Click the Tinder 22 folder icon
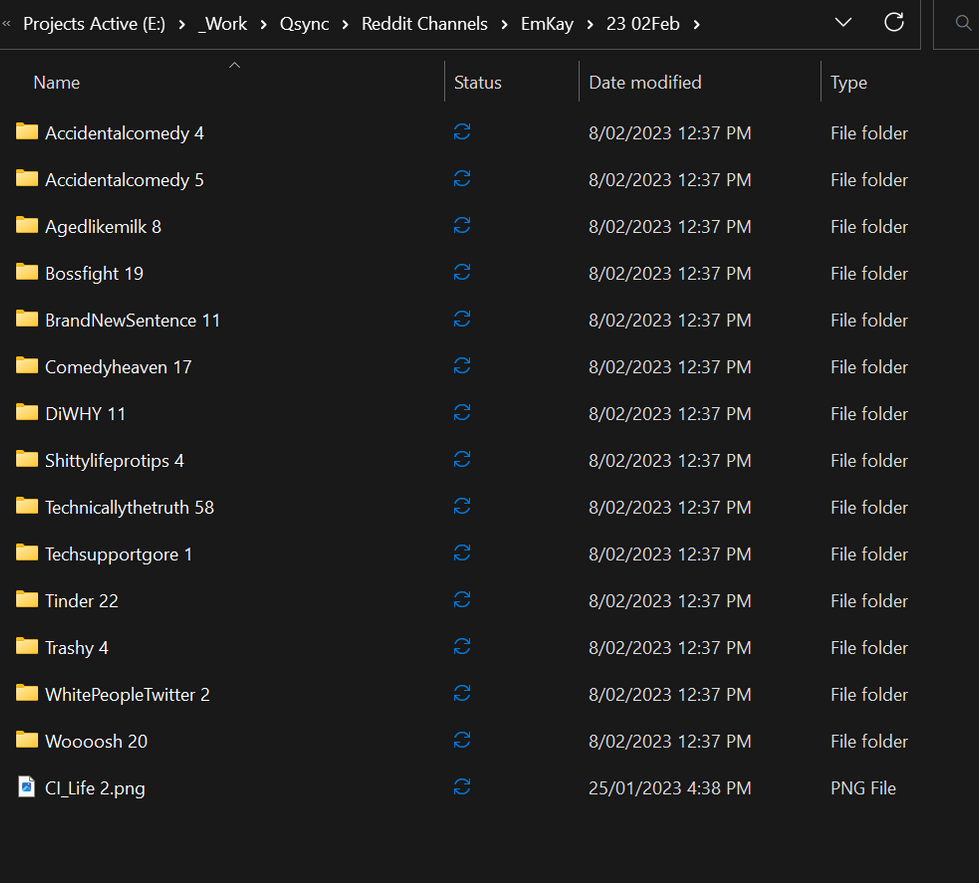This screenshot has height=883, width=979. point(27,600)
